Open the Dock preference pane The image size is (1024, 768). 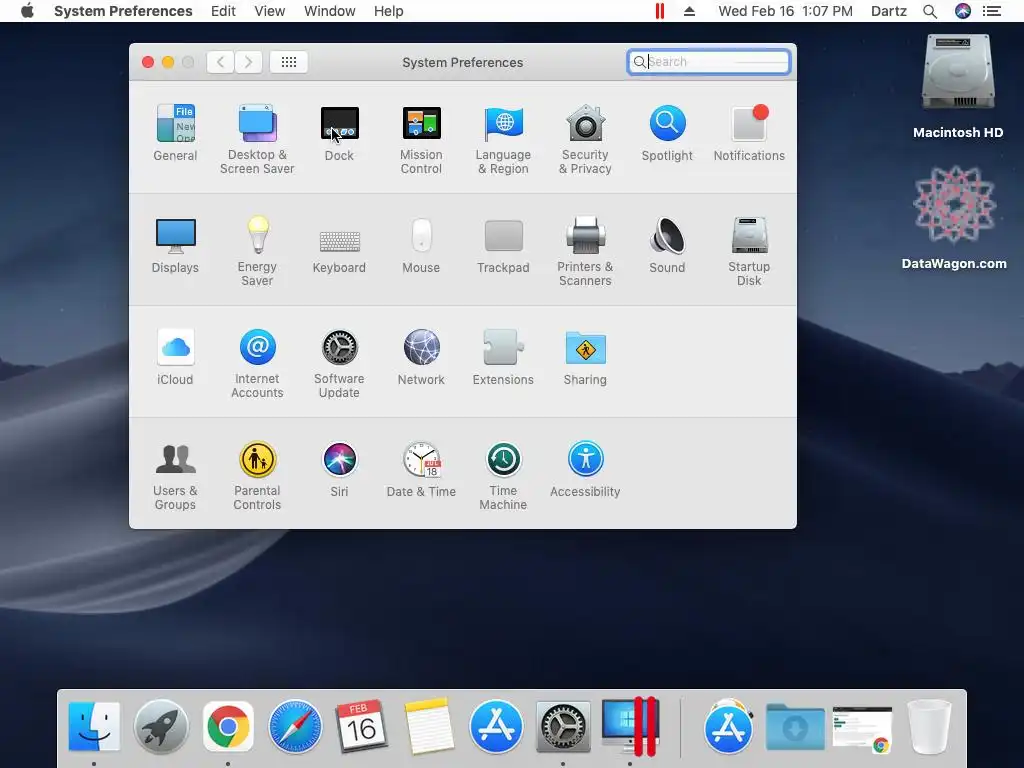tap(339, 133)
